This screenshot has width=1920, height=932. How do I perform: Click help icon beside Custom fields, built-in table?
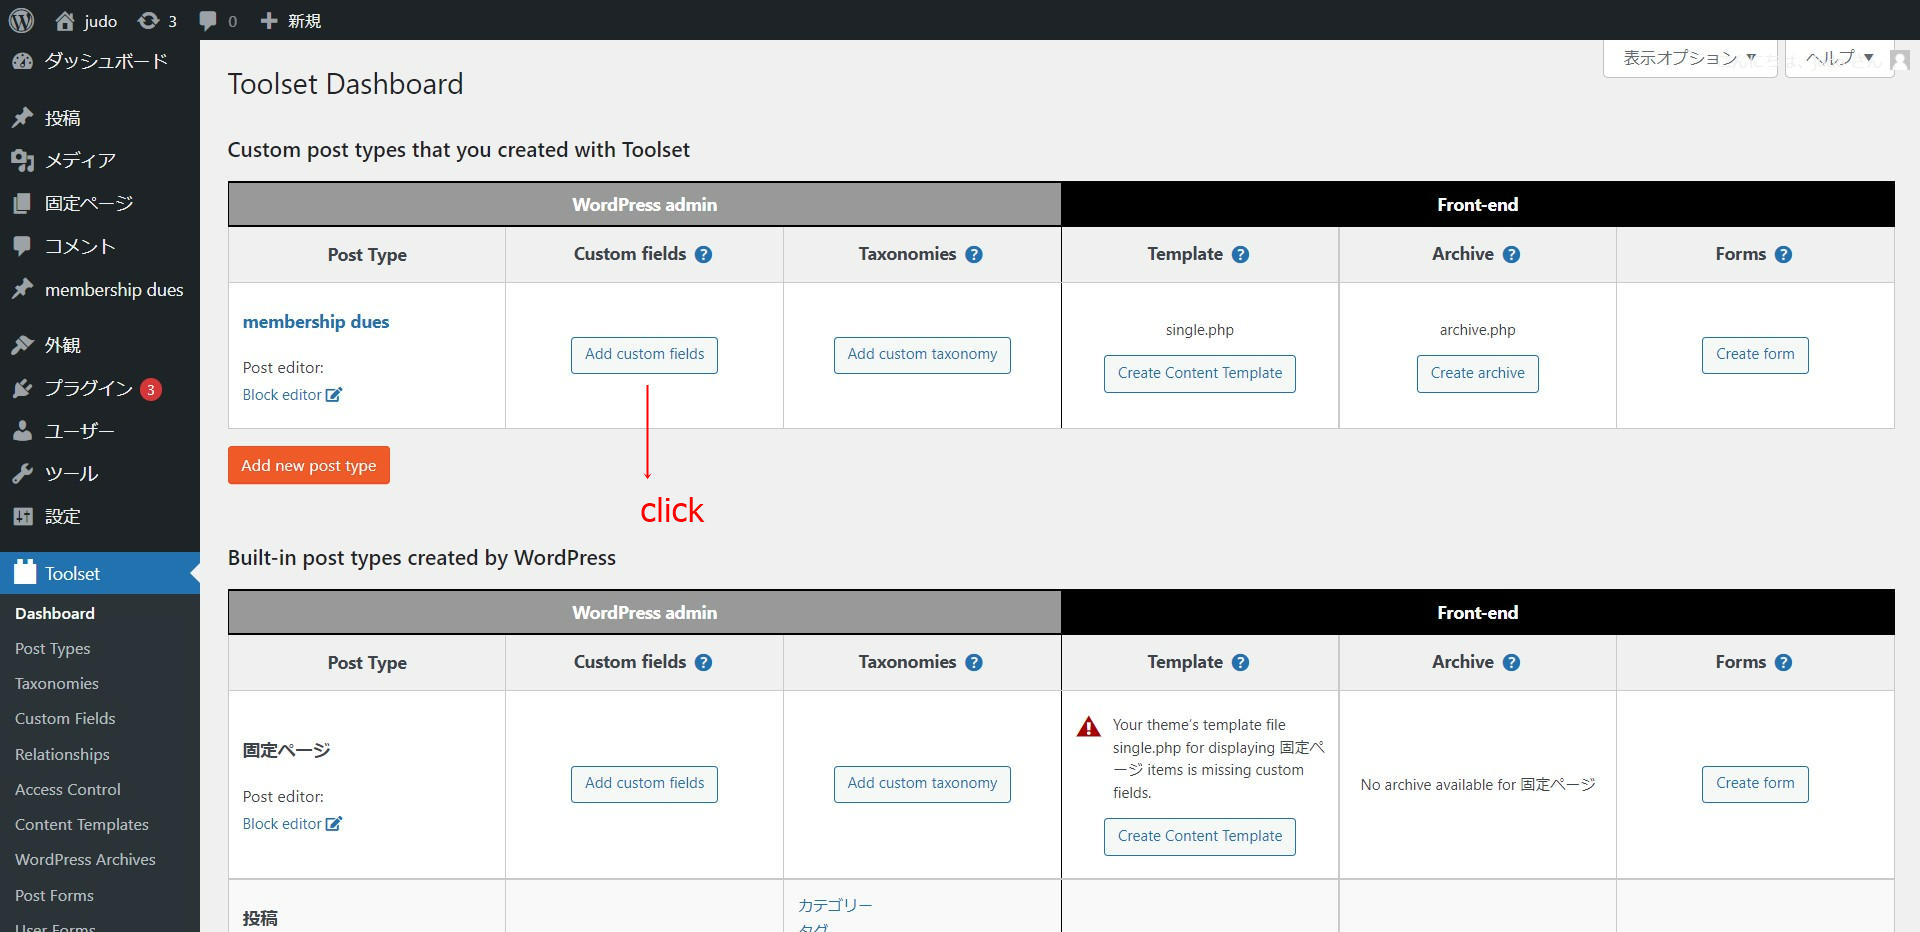(704, 662)
